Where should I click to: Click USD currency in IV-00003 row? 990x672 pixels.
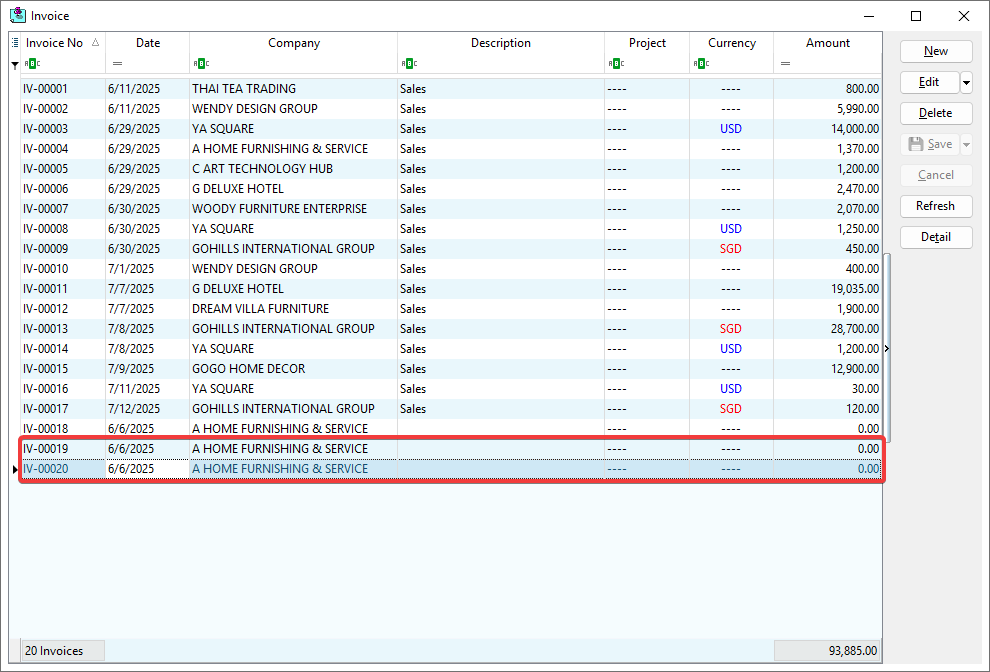(x=731, y=129)
